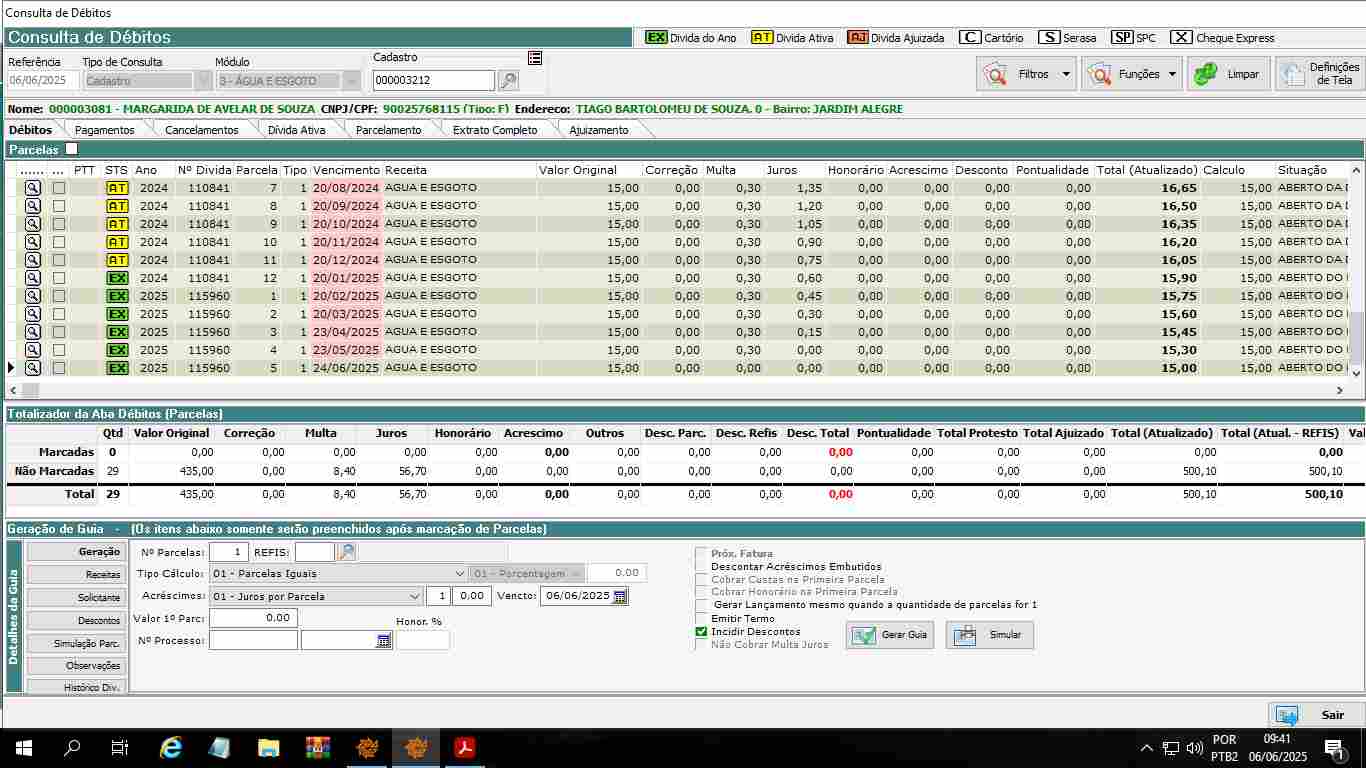Click the Gerar Guia button

(x=890, y=635)
